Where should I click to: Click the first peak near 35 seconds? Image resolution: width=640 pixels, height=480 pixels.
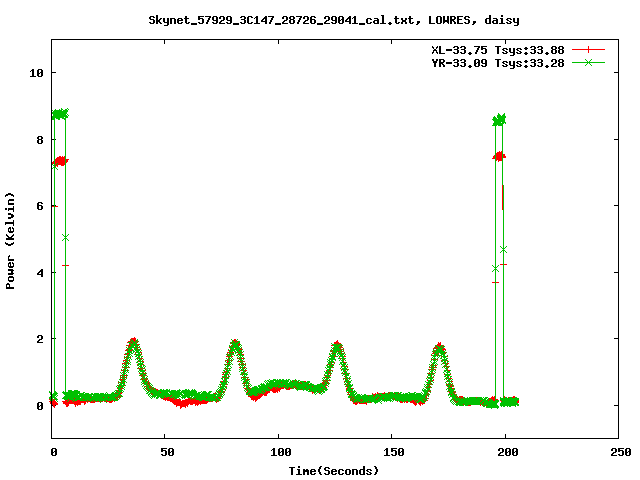point(133,343)
